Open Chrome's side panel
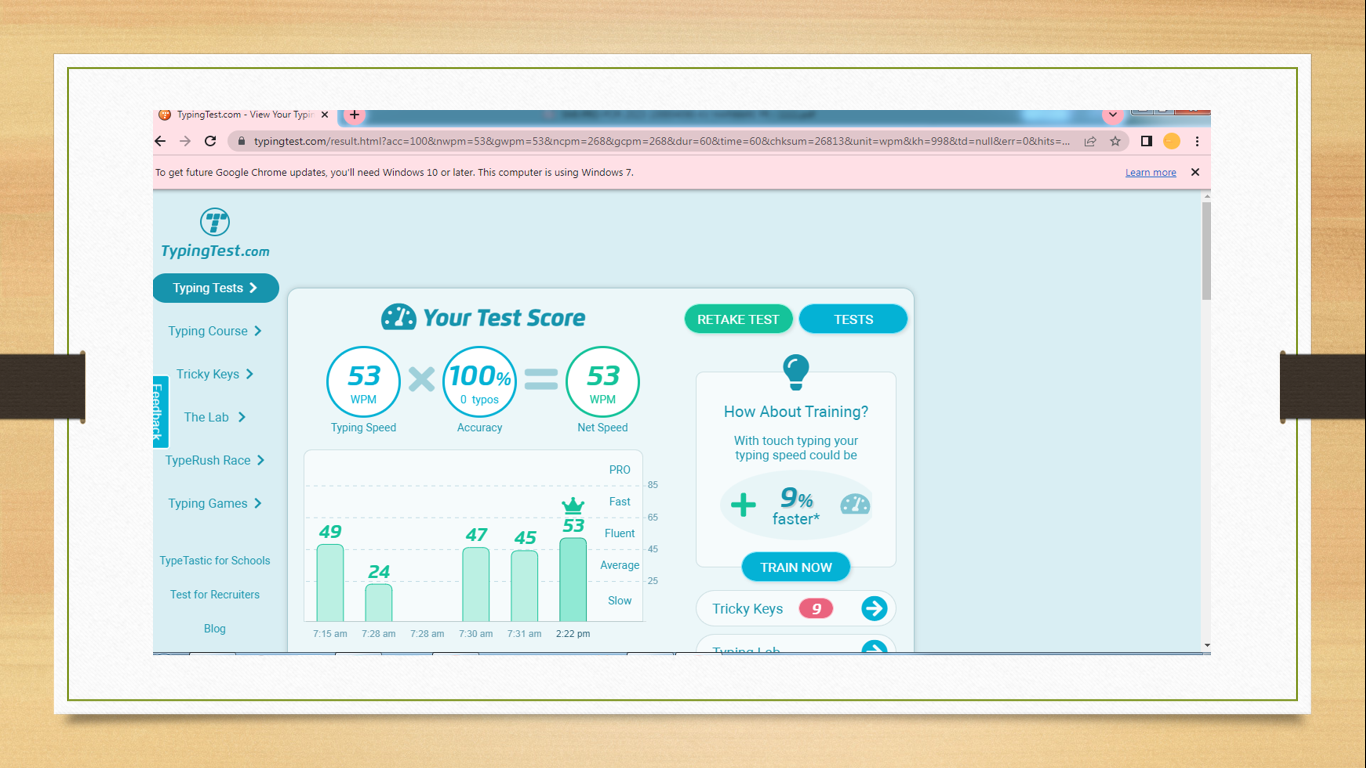 coord(1146,142)
